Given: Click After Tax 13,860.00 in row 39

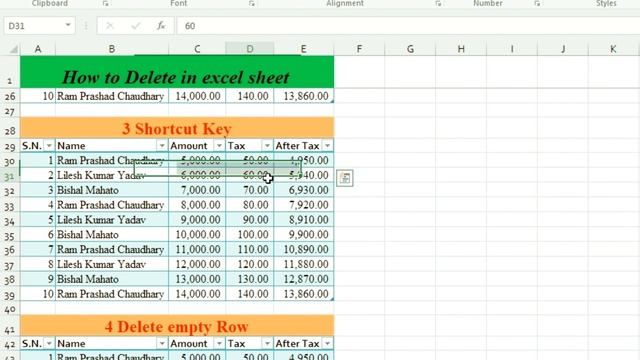Looking at the screenshot, I should [304, 294].
